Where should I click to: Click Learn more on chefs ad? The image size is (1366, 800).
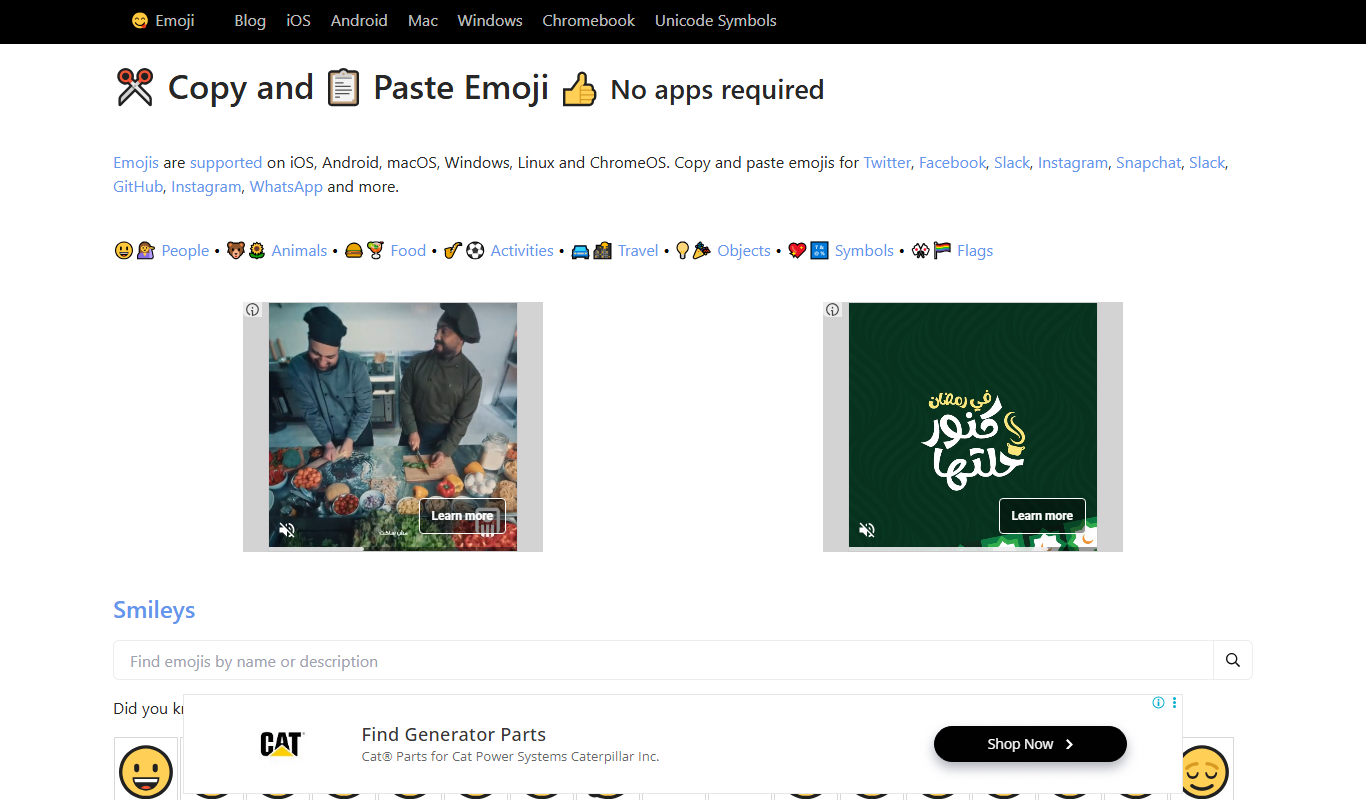(462, 516)
